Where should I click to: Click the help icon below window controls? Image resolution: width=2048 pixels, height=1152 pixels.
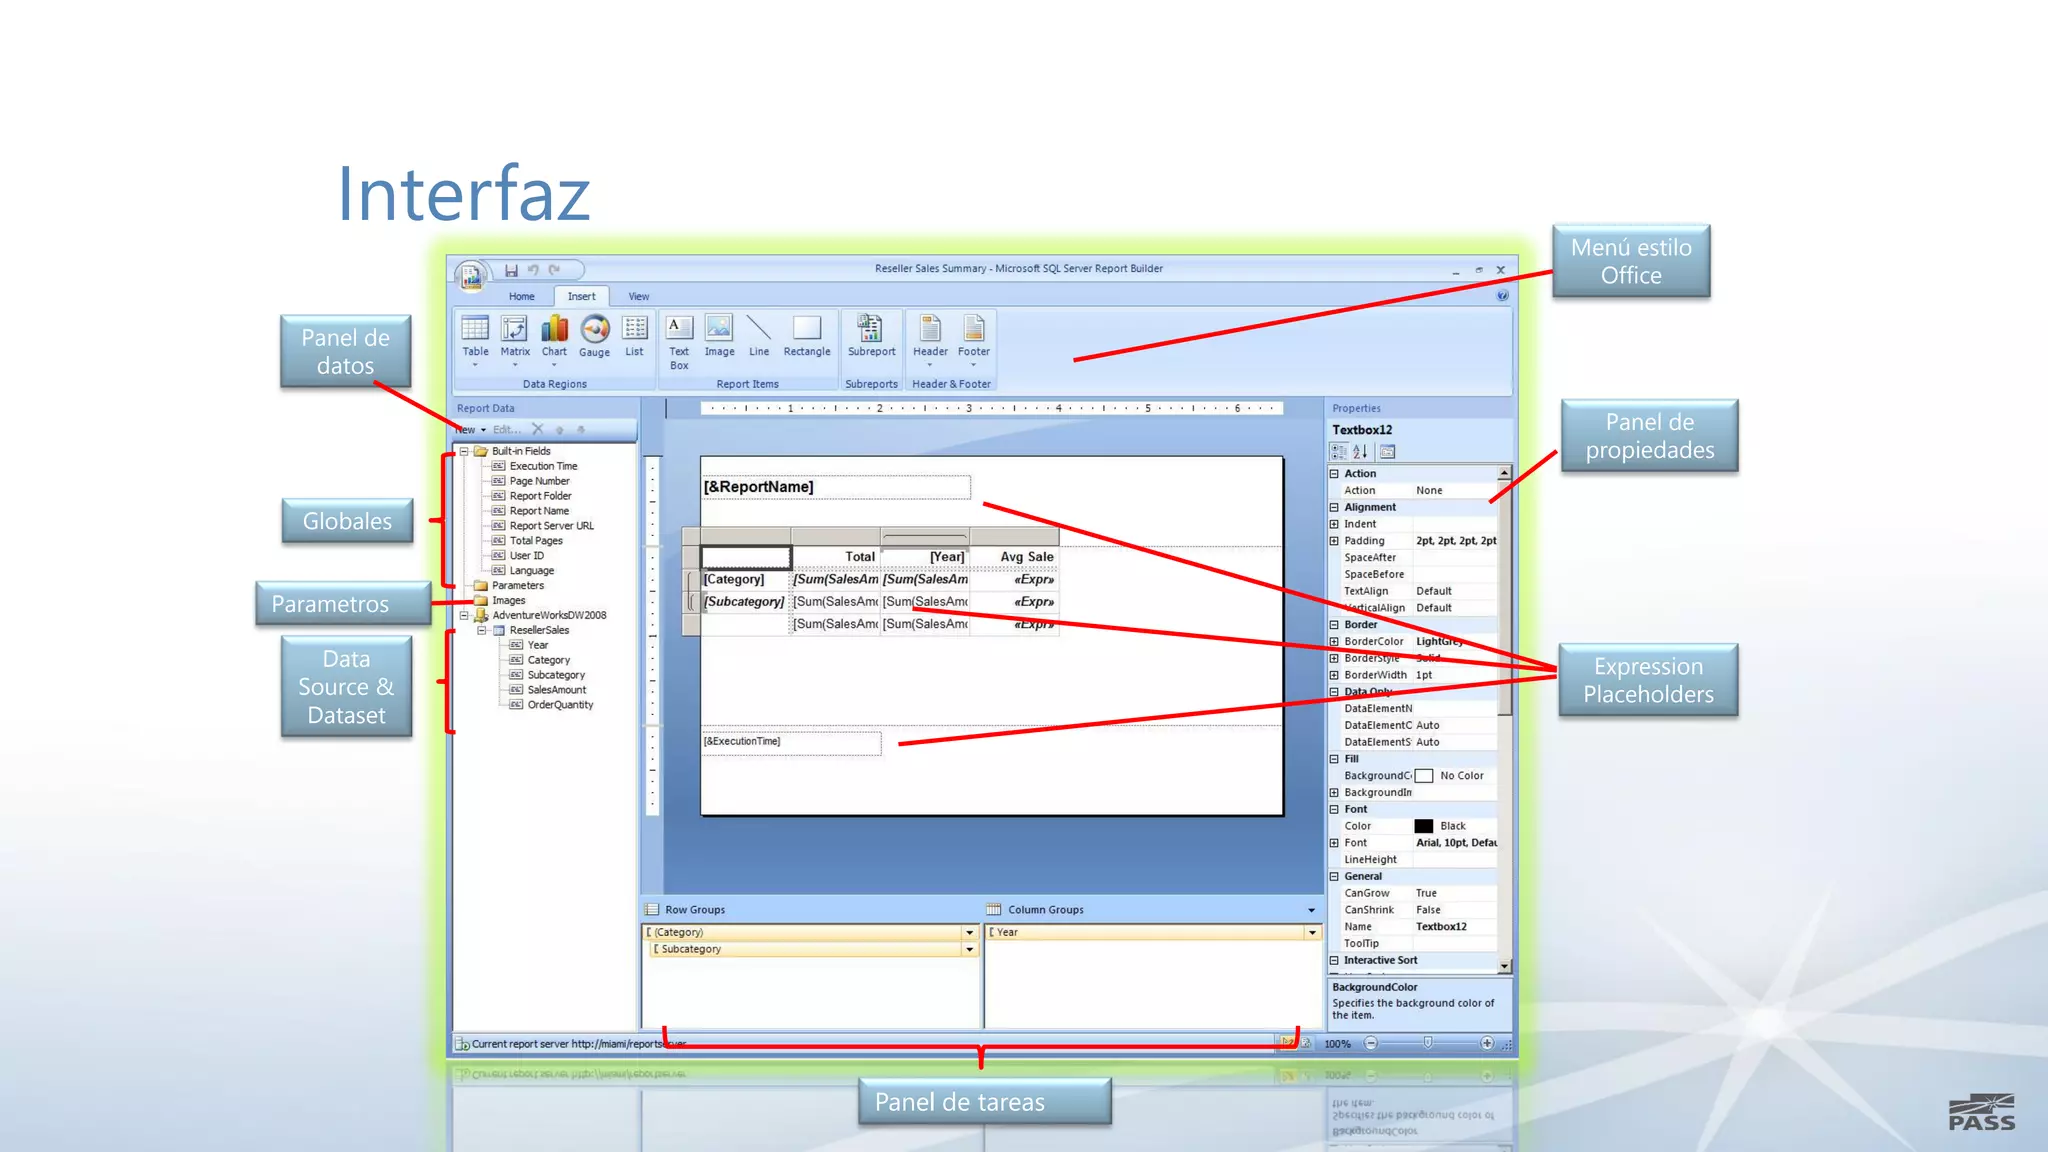click(1502, 296)
